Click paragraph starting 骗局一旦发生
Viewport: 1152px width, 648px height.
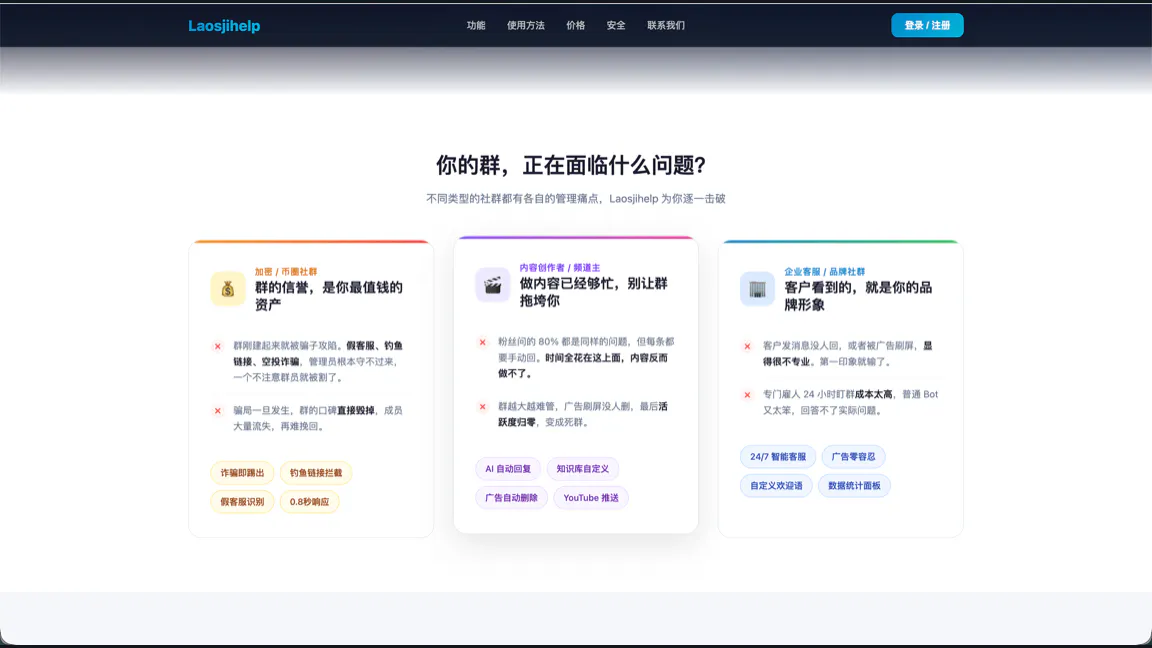(x=318, y=418)
